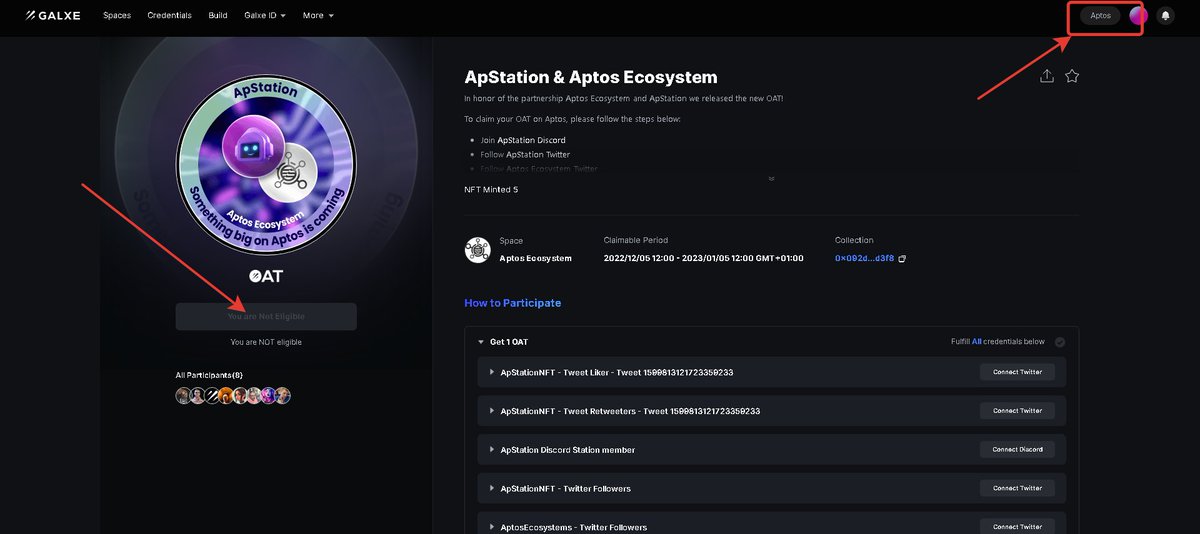Image resolution: width=1200 pixels, height=534 pixels.
Task: Collapse the Get 1 OAT section
Action: point(481,342)
